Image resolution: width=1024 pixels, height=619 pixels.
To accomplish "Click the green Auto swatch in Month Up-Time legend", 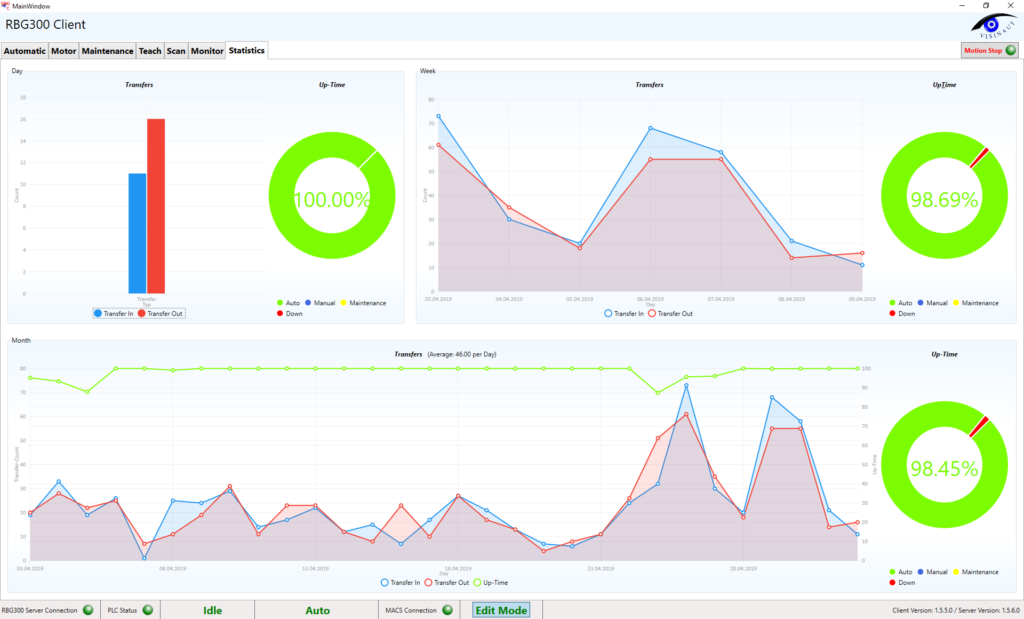I will pyautogui.click(x=892, y=572).
